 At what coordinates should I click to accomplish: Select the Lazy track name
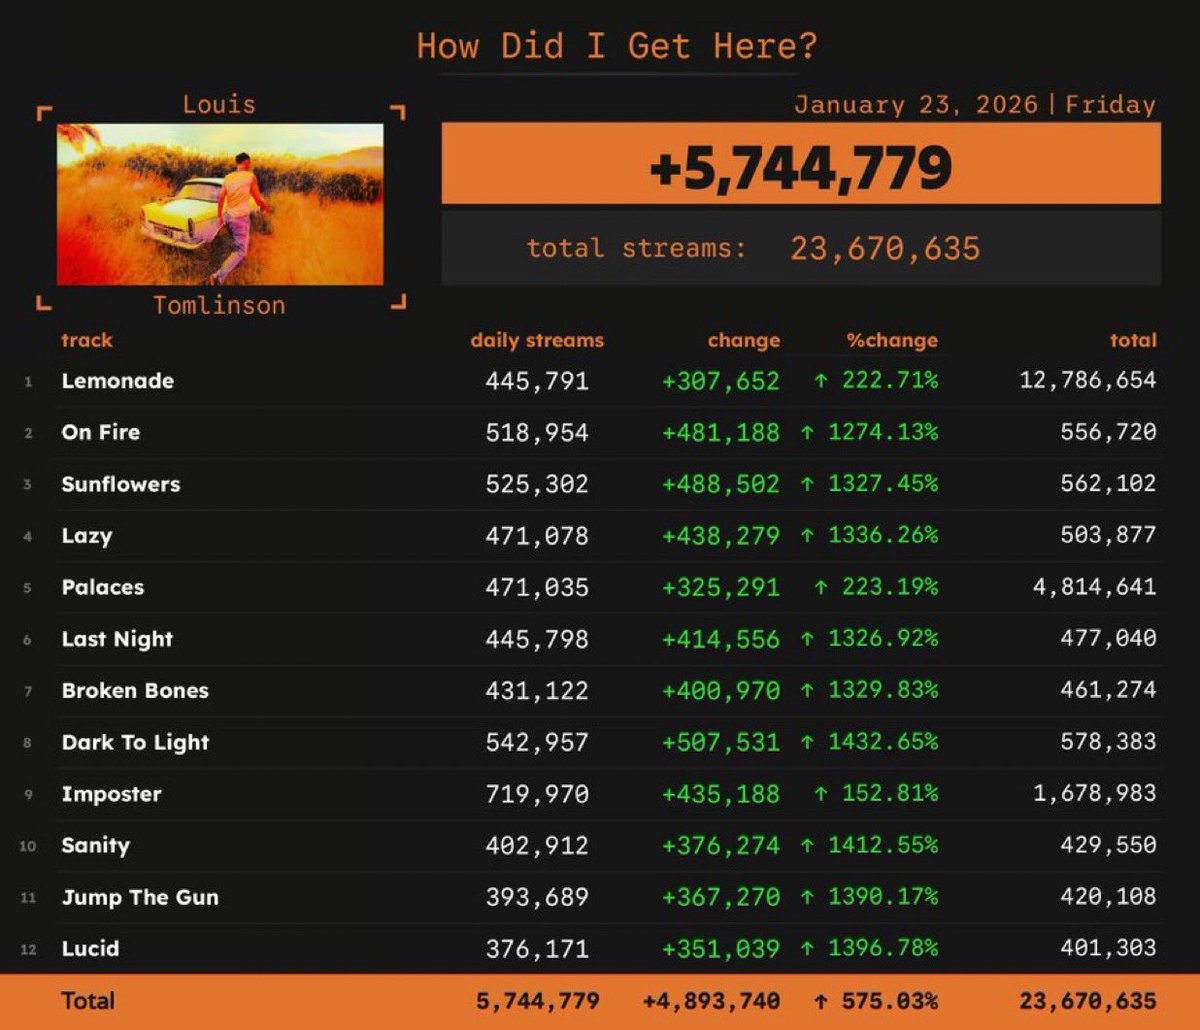point(87,536)
